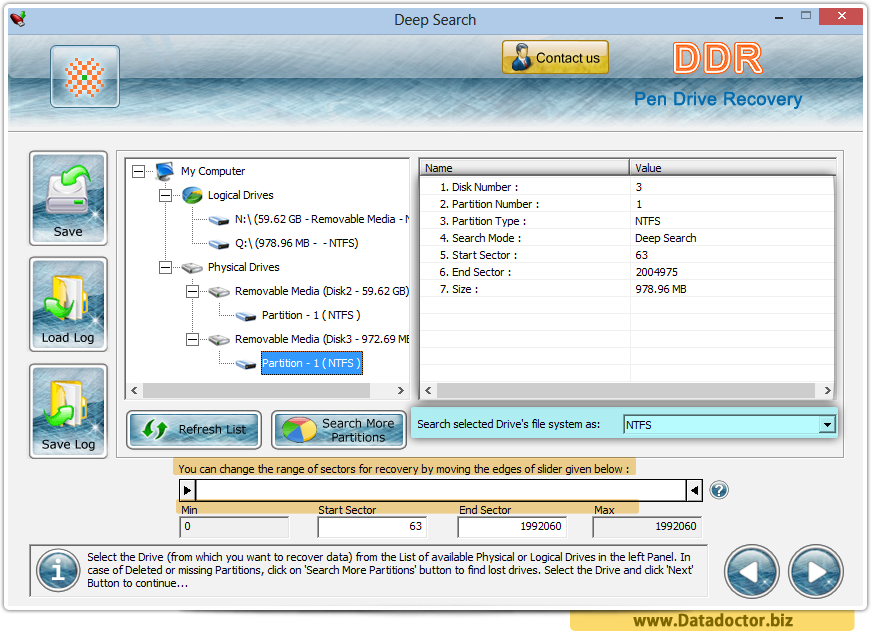Select Removable Media Disk3 drive
The width and height of the screenshot is (871, 631).
(x=322, y=339)
